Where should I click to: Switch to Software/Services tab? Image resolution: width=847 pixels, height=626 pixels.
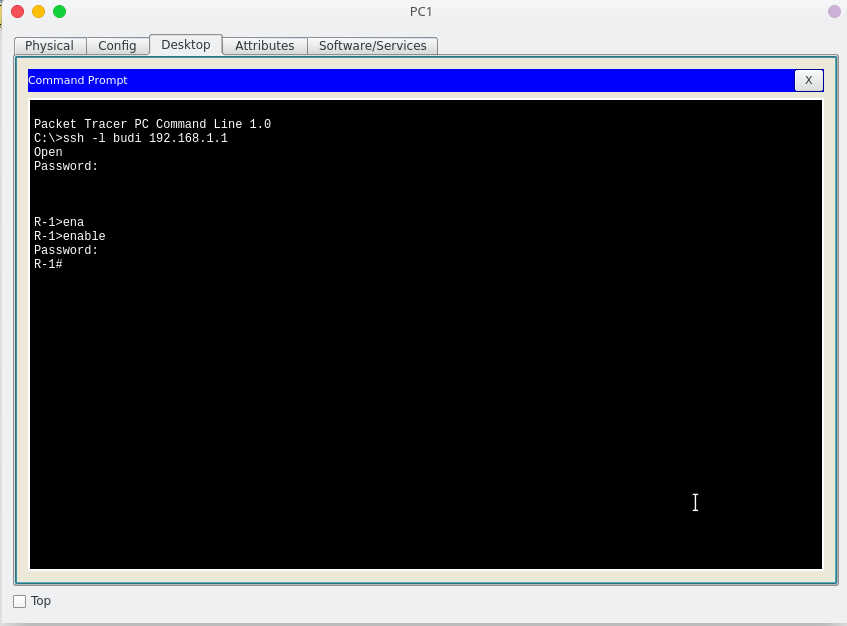pos(373,46)
